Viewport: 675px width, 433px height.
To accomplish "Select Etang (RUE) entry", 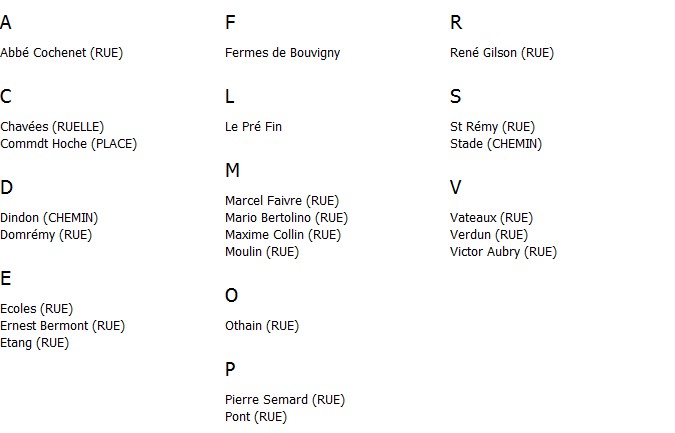I will coord(34,343).
